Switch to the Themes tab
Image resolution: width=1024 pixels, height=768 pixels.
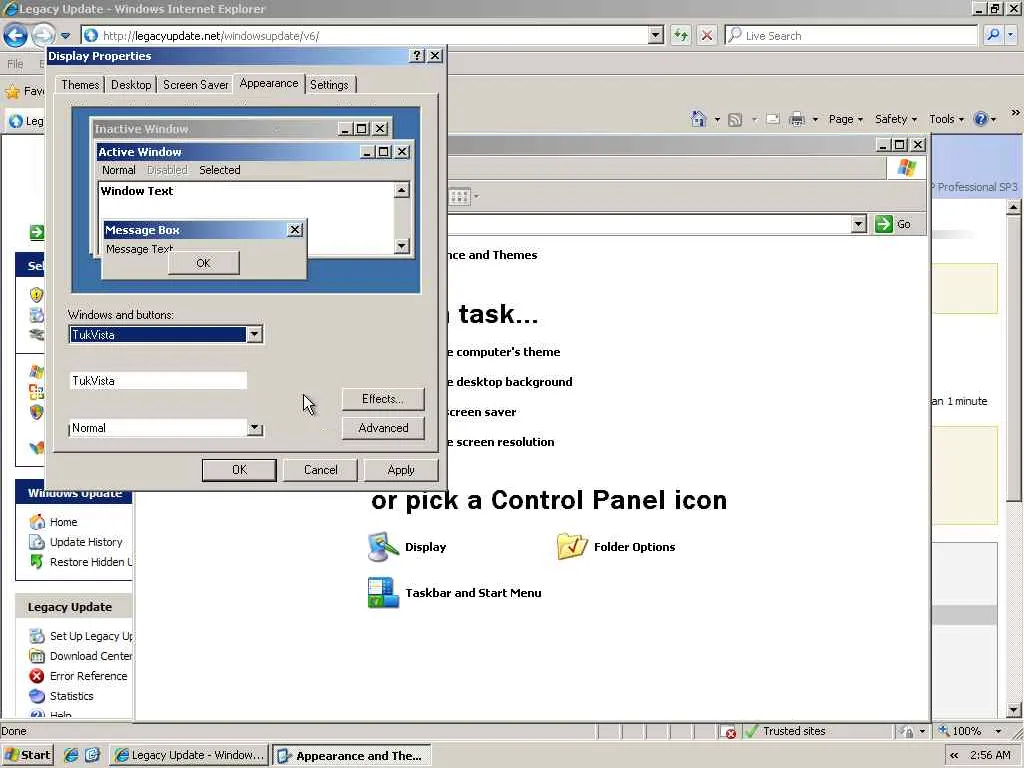[x=80, y=85]
